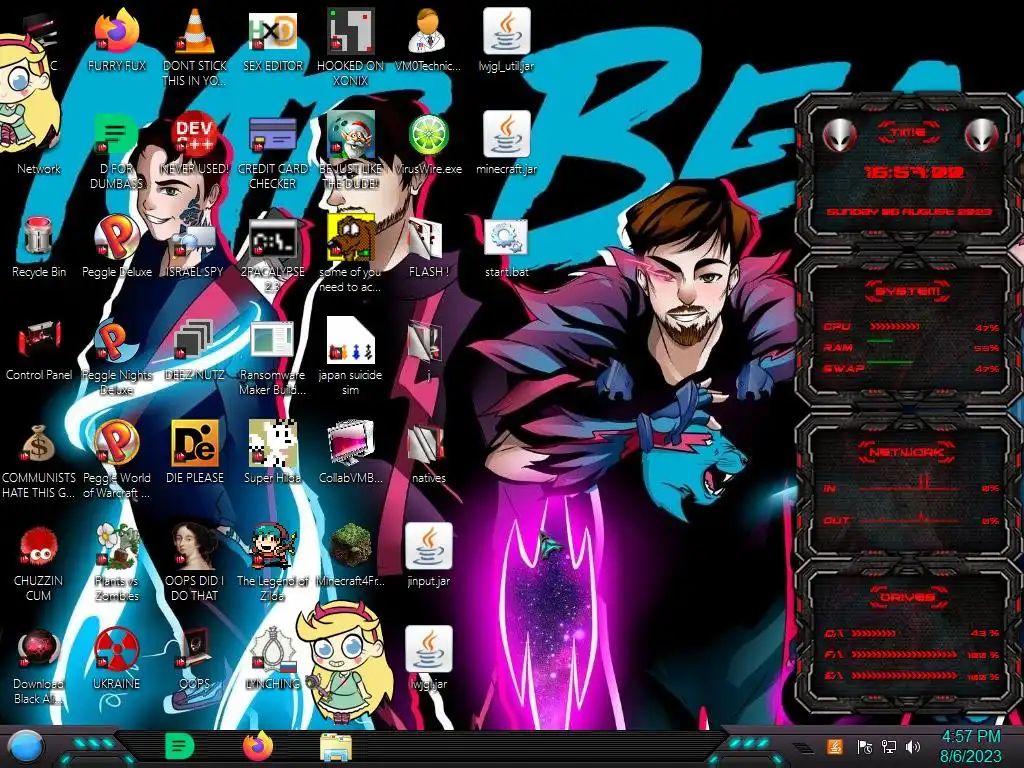Launch The Legend of Zilda
This screenshot has height=768, width=1024.
[272, 546]
